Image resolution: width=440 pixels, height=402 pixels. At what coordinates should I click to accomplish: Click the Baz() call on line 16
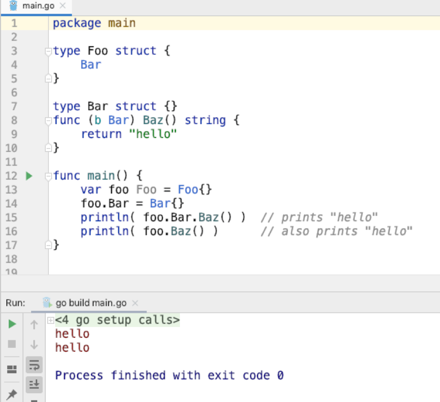point(187,231)
